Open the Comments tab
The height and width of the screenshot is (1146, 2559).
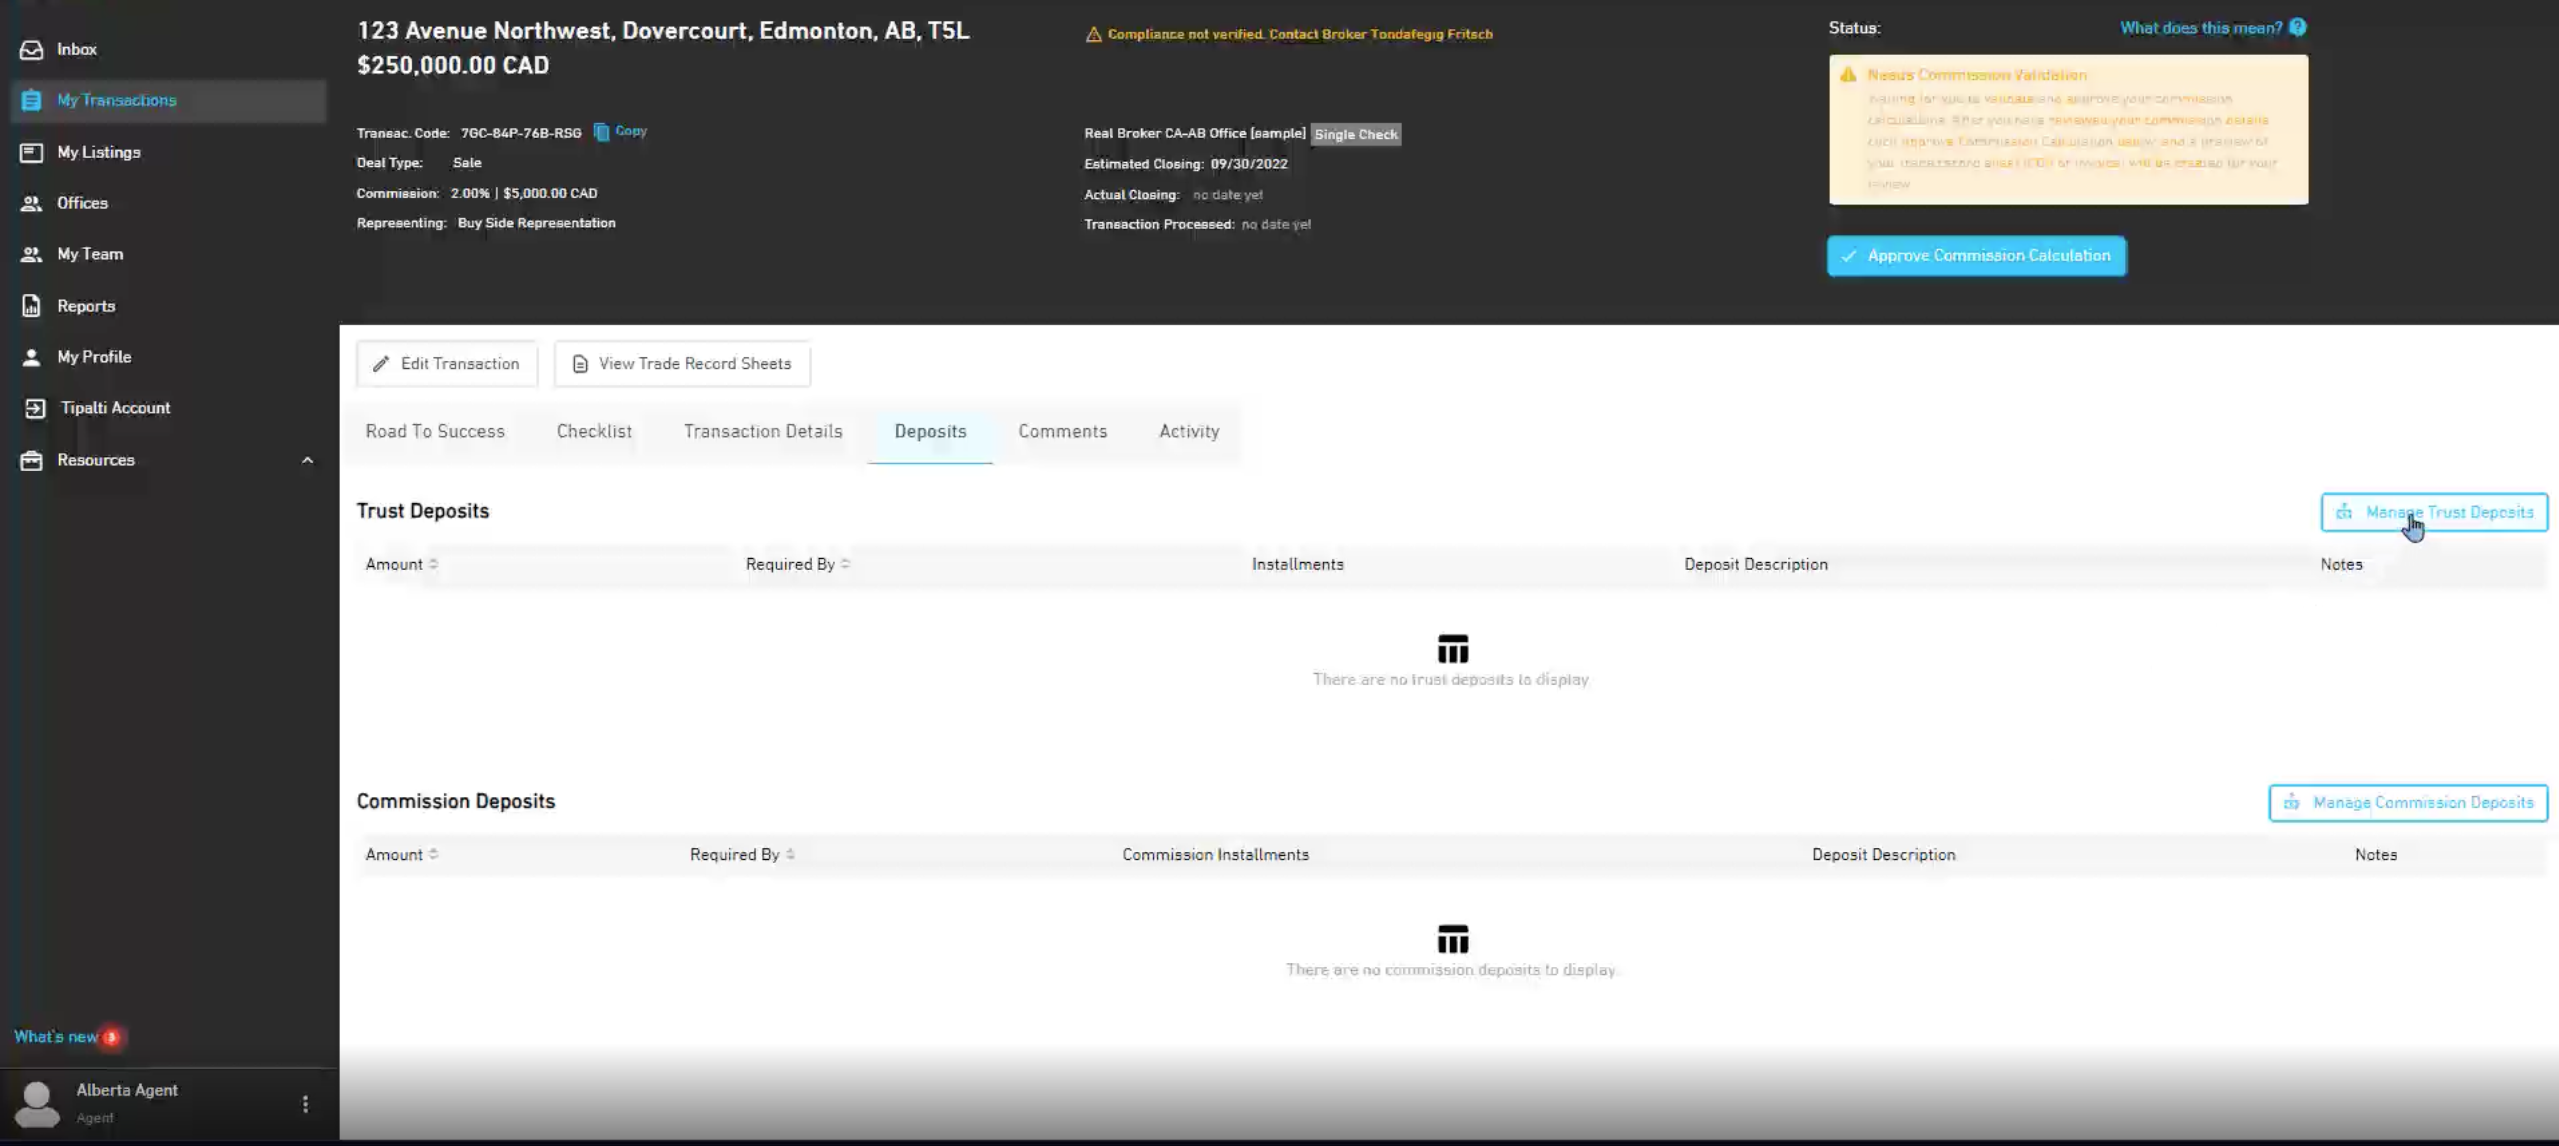tap(1062, 432)
